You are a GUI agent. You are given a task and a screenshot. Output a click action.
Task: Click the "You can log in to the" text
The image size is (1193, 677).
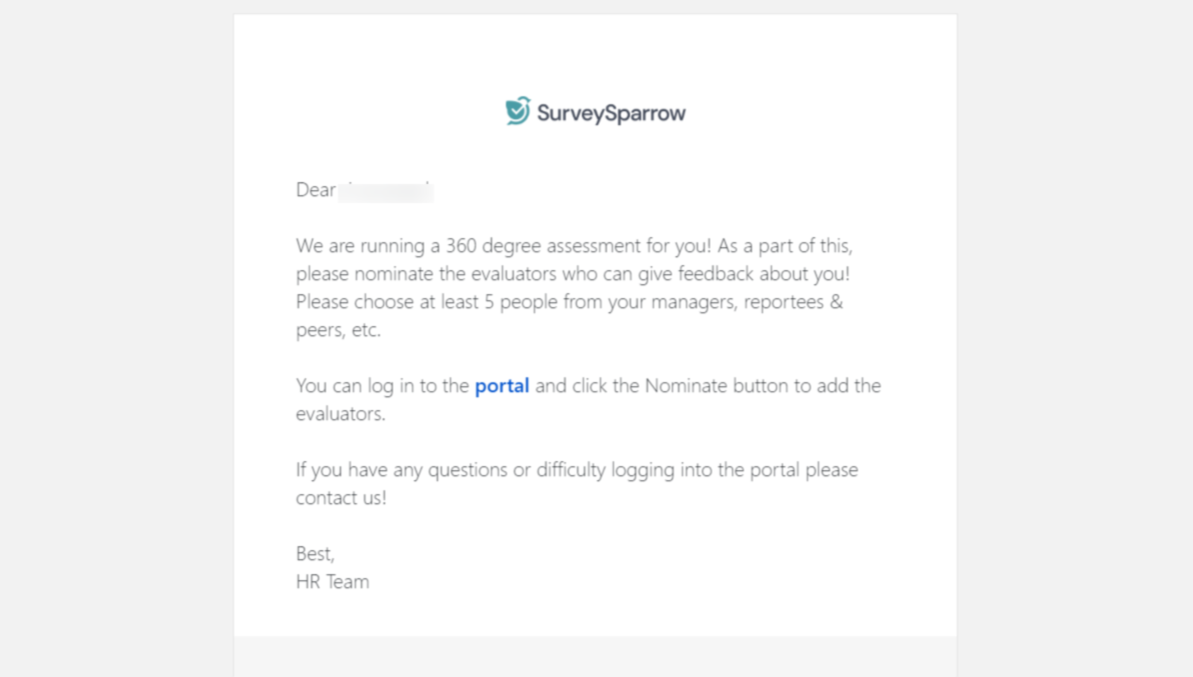pos(382,386)
